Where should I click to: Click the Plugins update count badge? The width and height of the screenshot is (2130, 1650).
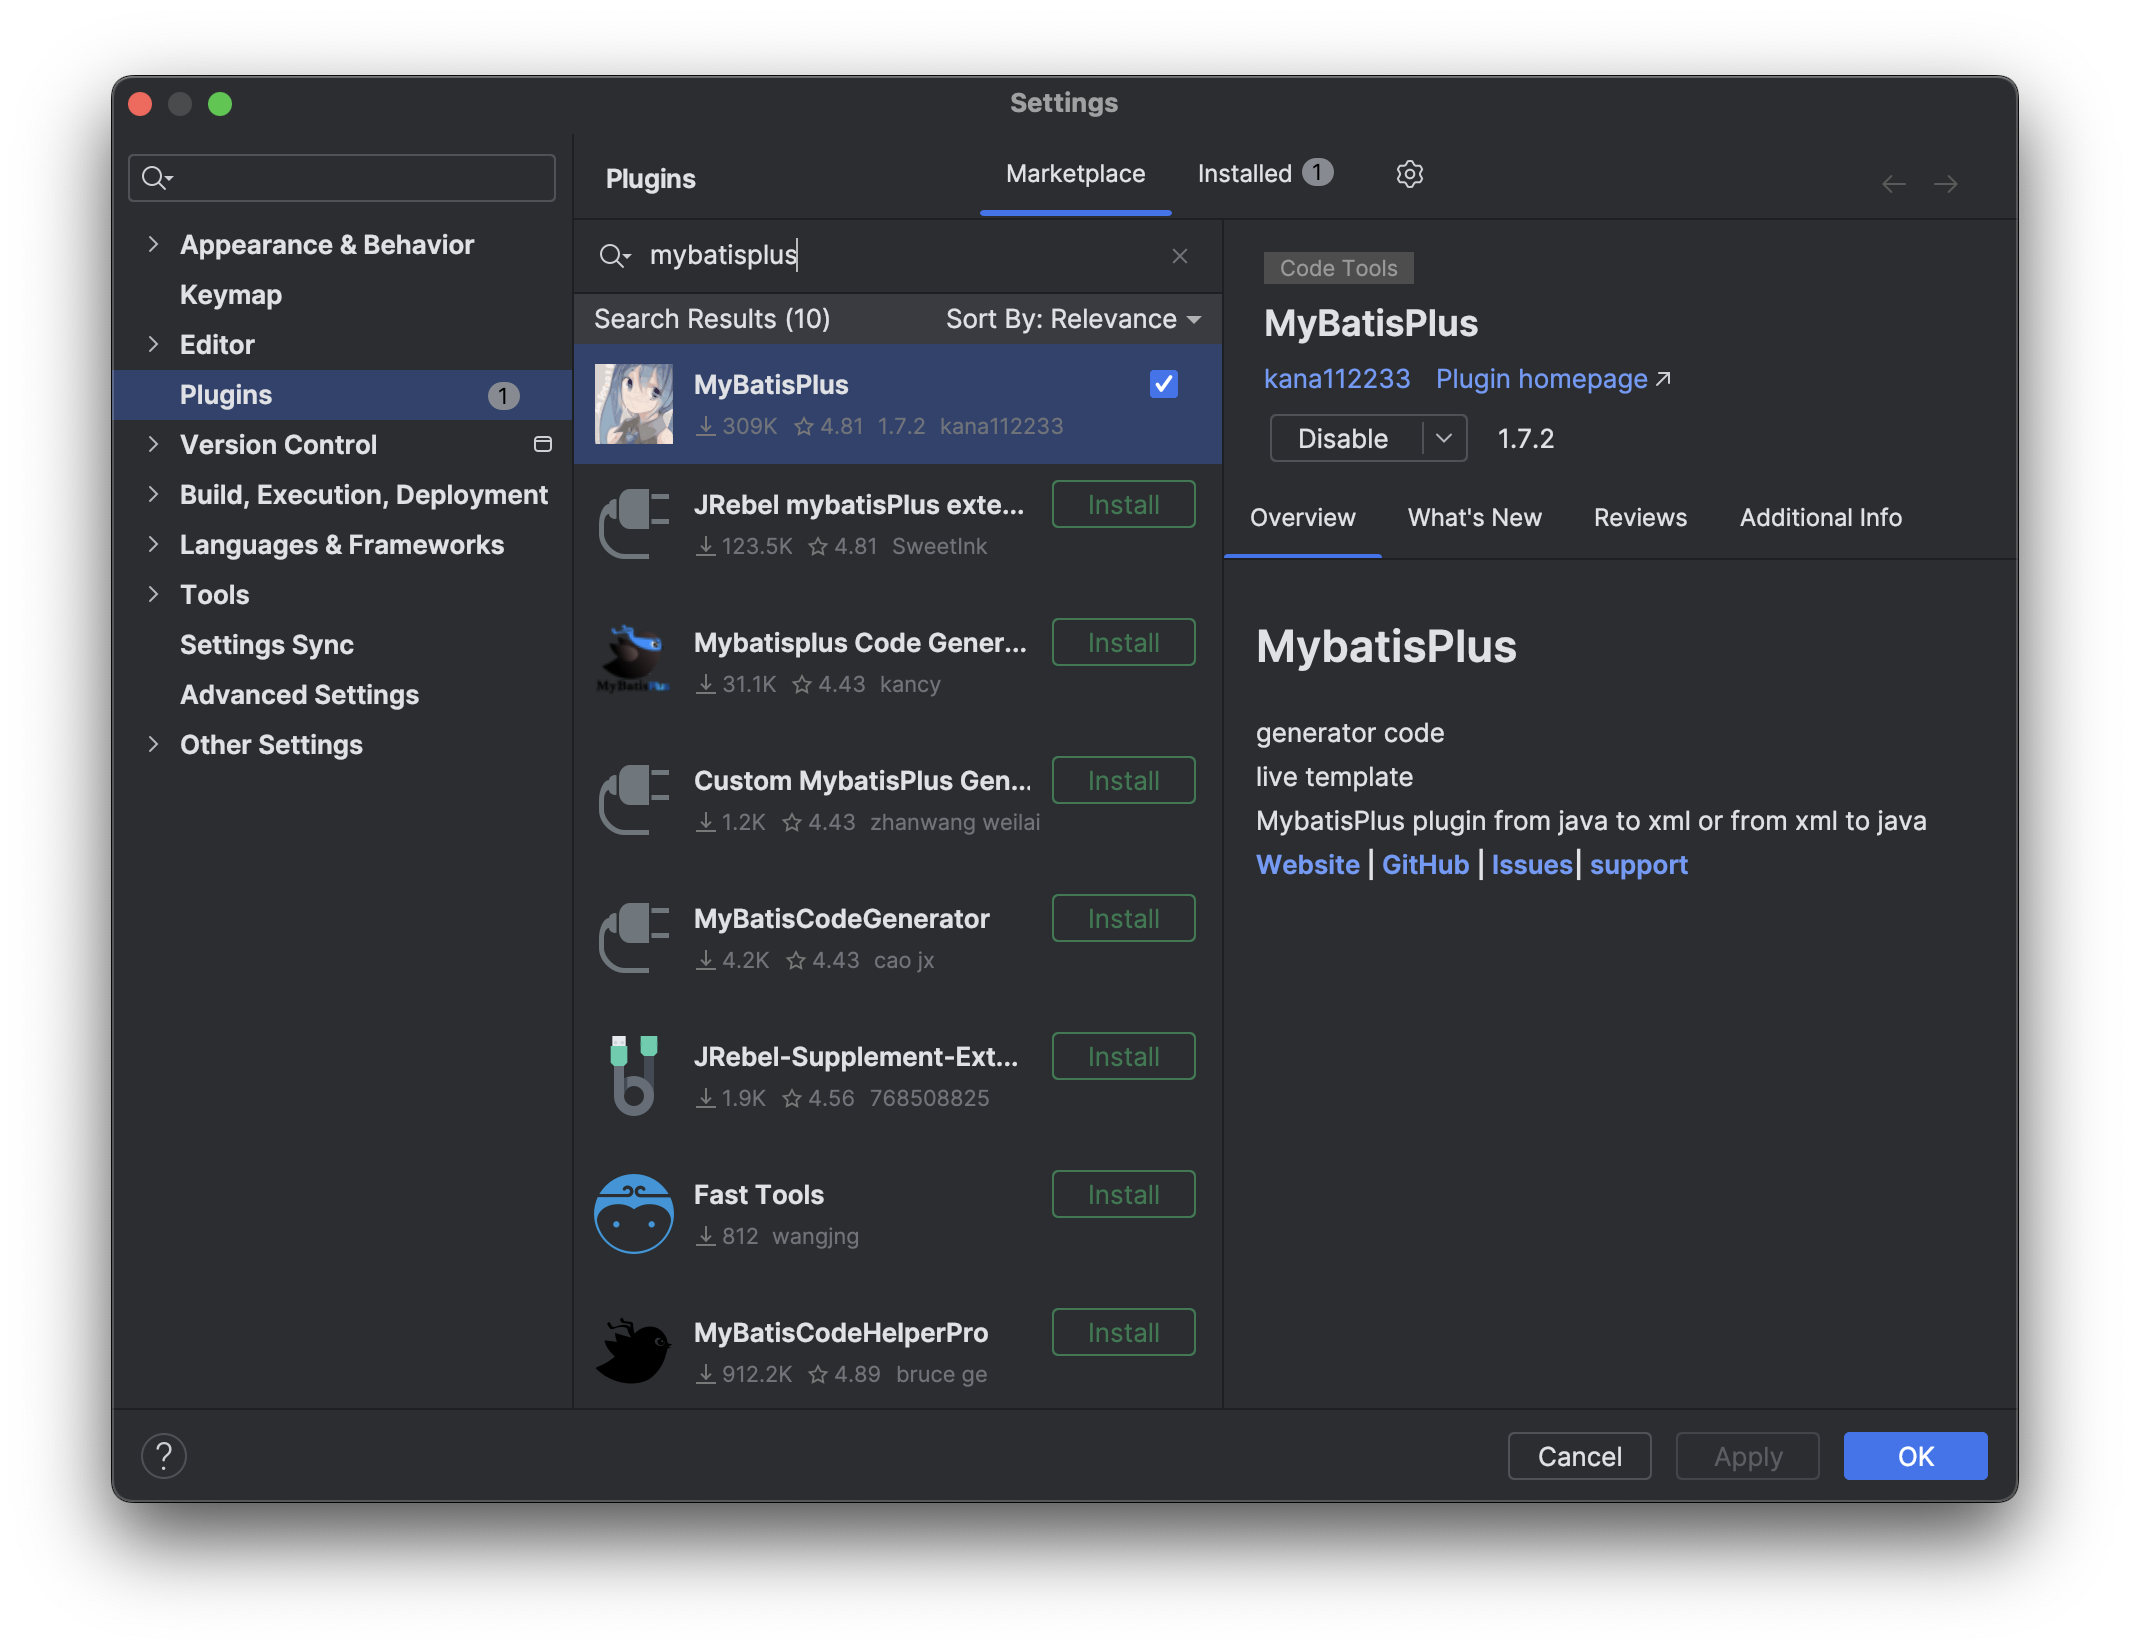click(x=503, y=396)
